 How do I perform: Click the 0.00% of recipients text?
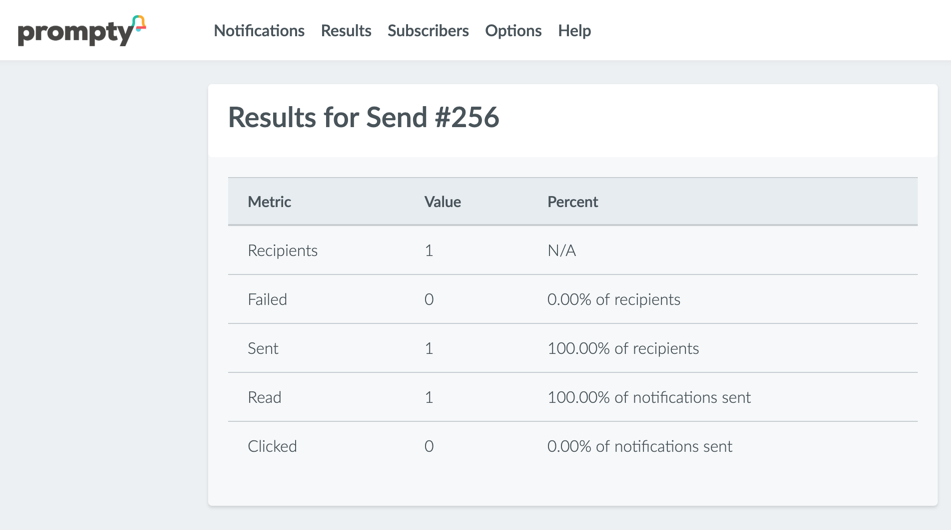coord(613,300)
